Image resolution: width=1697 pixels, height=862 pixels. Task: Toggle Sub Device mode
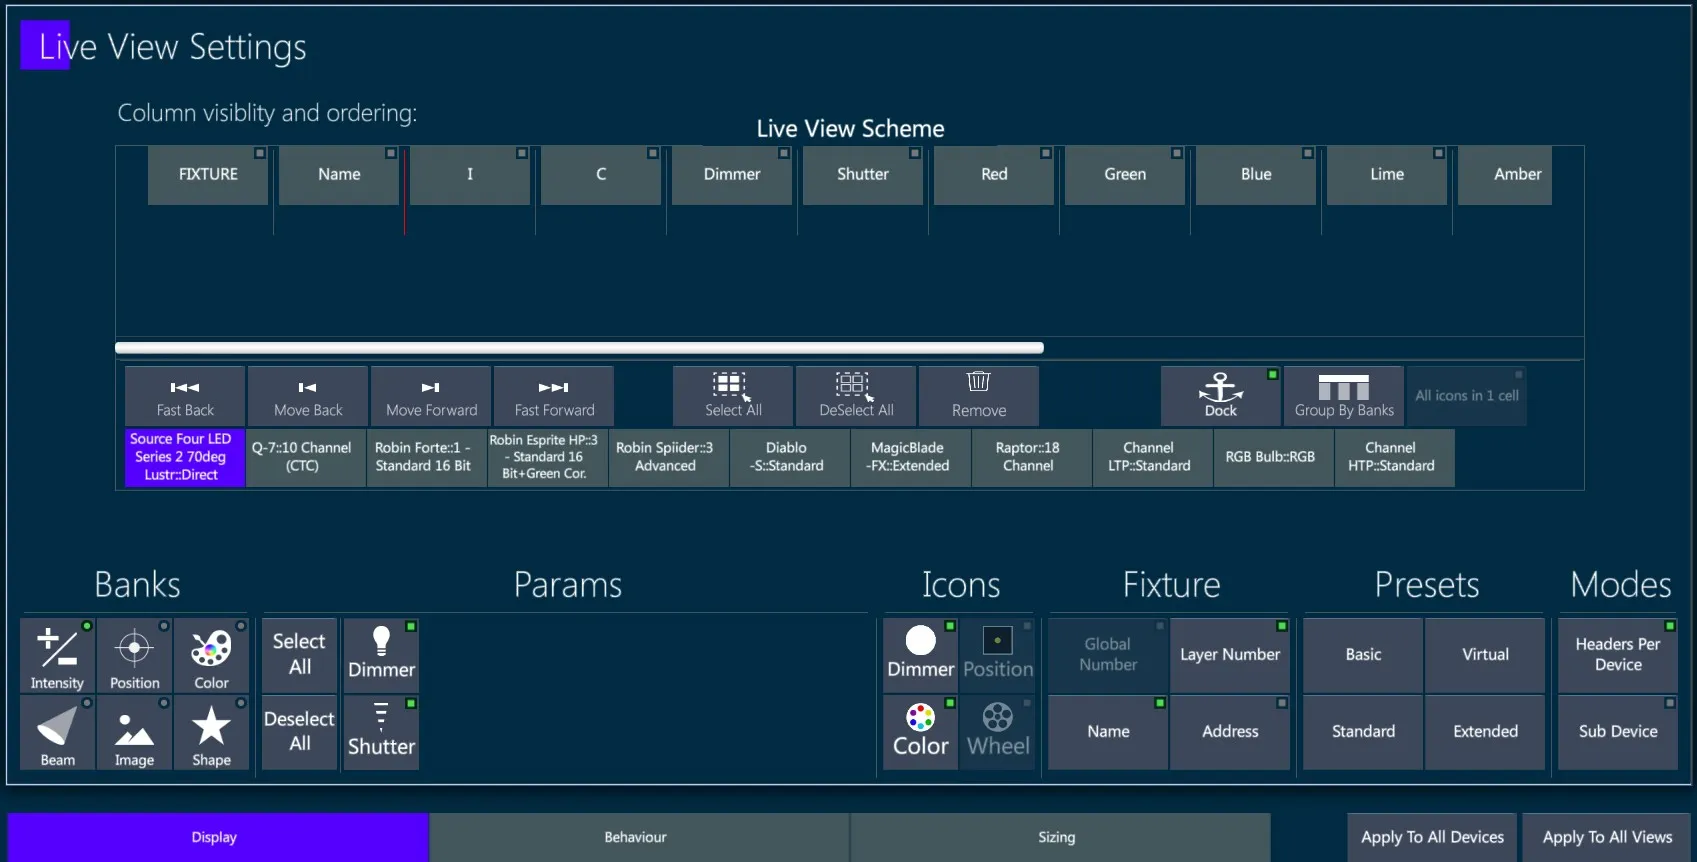(1618, 732)
